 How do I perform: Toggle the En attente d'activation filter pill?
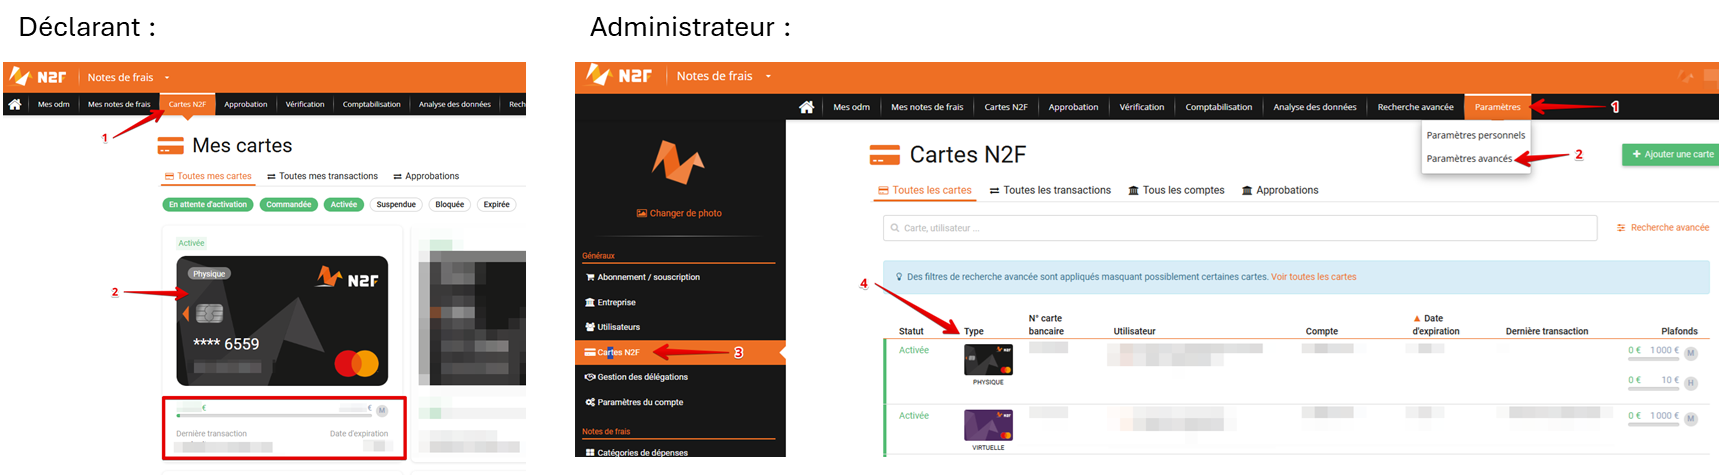(208, 204)
